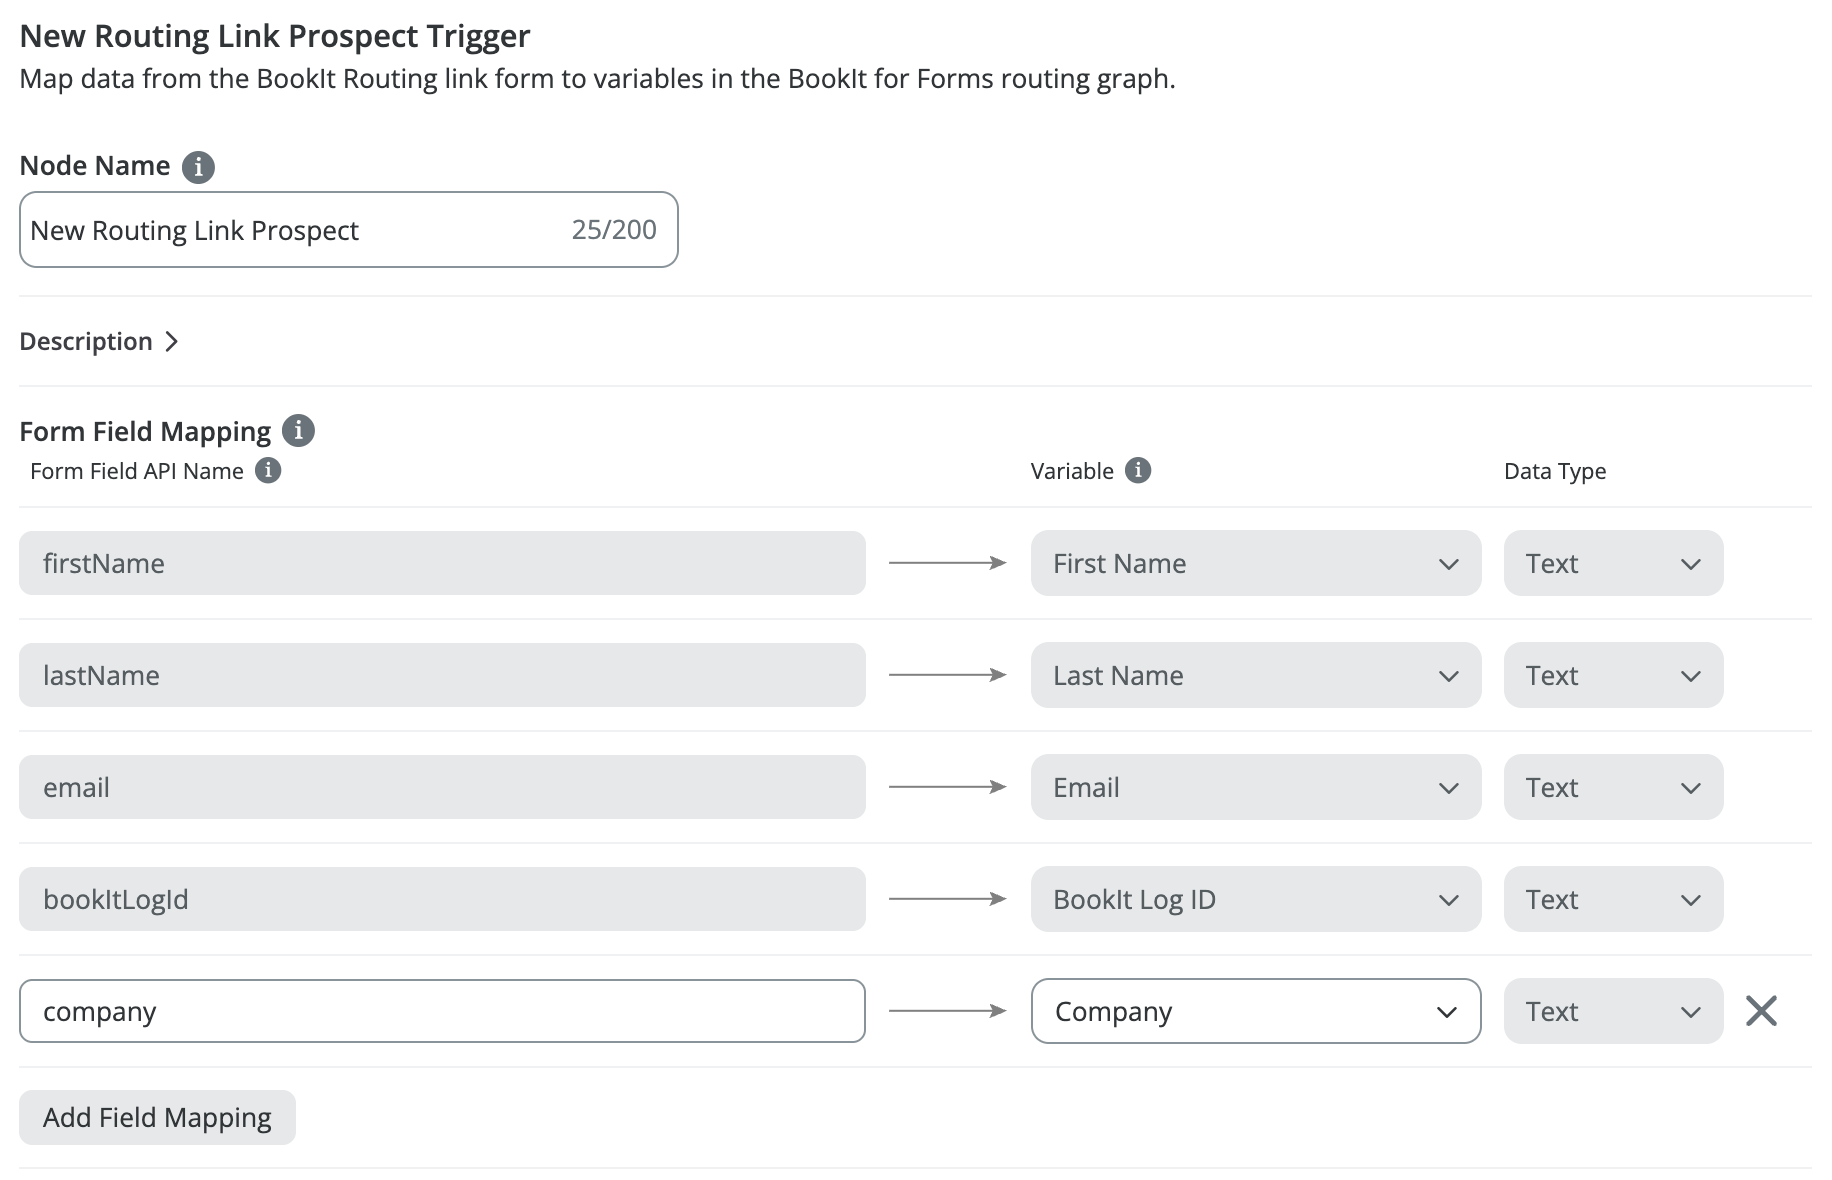This screenshot has width=1832, height=1180.
Task: Open data type dropdown for bookItLogId row
Action: coord(1613,899)
